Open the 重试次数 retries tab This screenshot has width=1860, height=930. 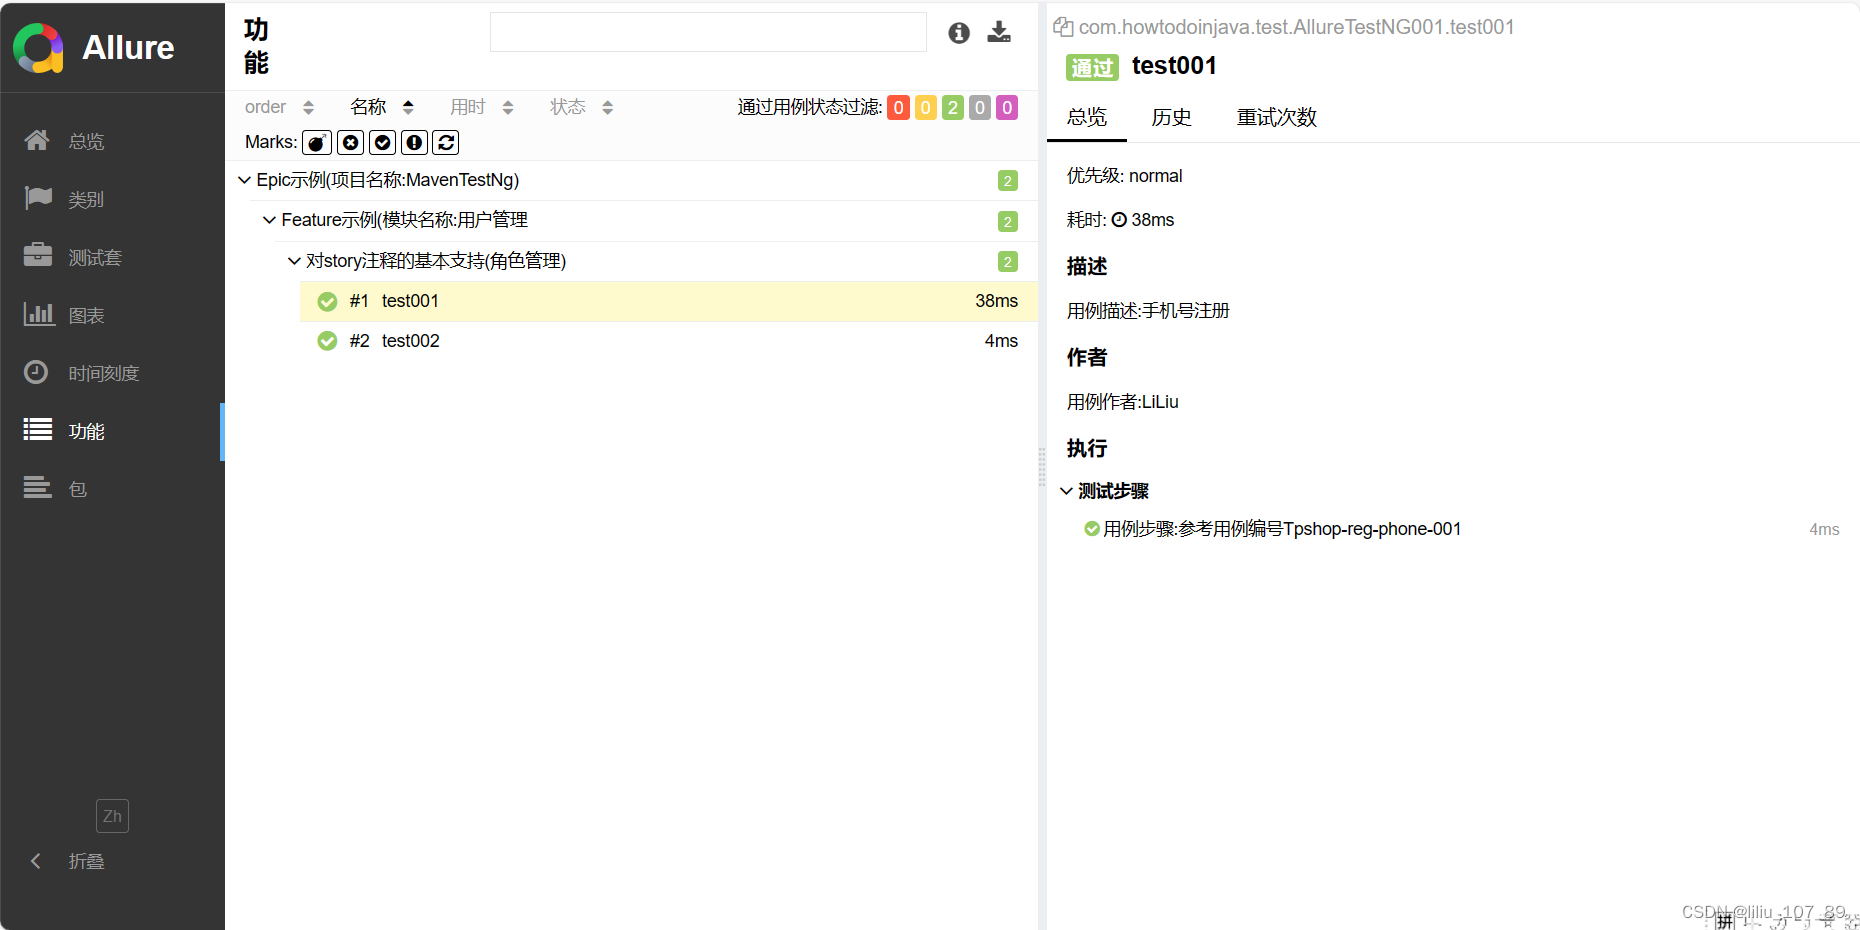coord(1276,117)
